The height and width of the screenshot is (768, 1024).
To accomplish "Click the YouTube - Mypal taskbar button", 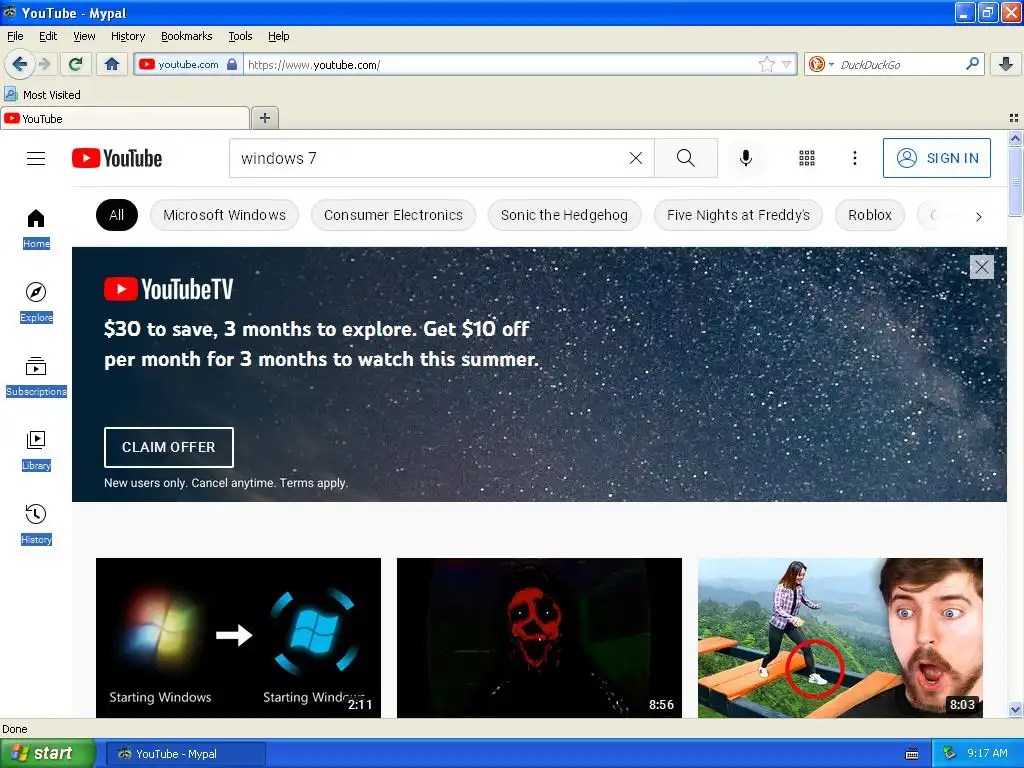I will (x=185, y=754).
